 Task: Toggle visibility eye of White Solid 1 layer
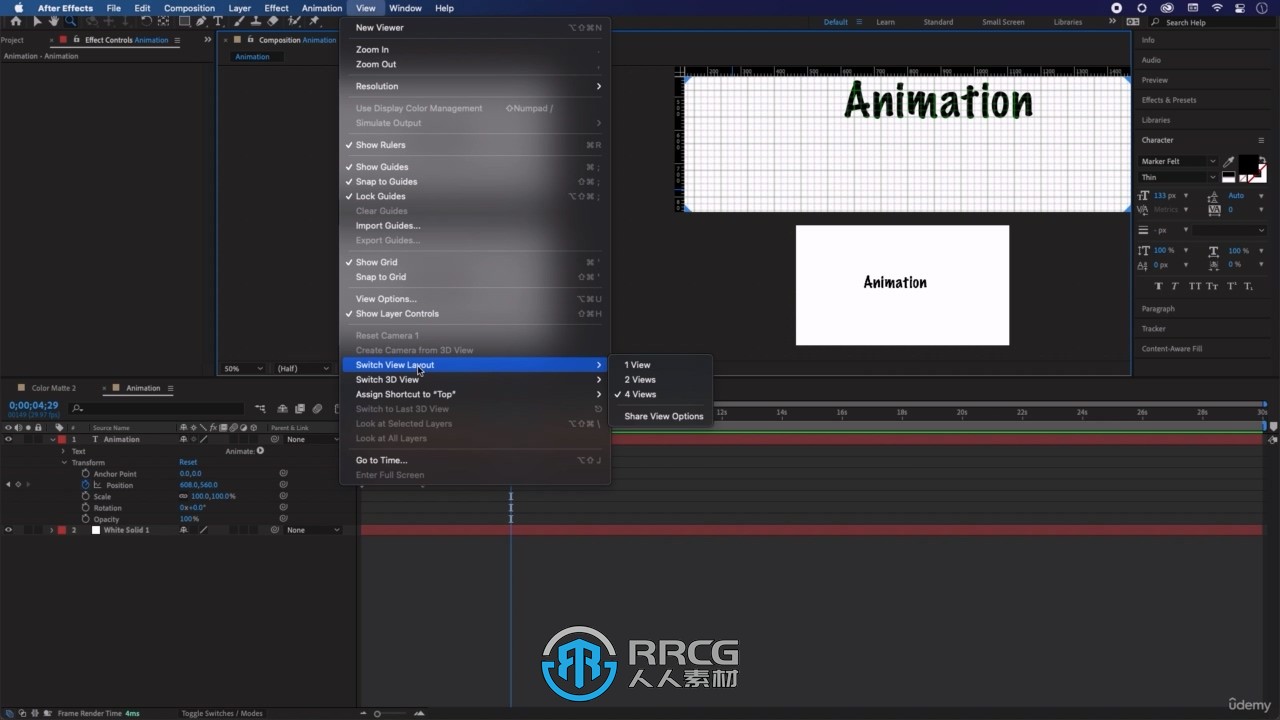point(8,530)
